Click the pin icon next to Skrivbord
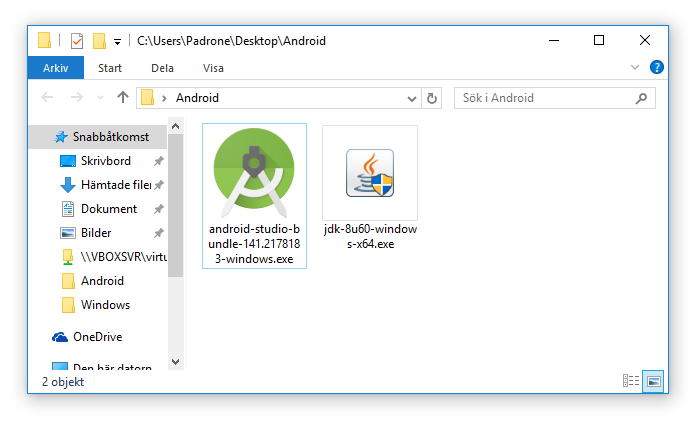Image resolution: width=700 pixels, height=424 pixels. click(x=158, y=161)
